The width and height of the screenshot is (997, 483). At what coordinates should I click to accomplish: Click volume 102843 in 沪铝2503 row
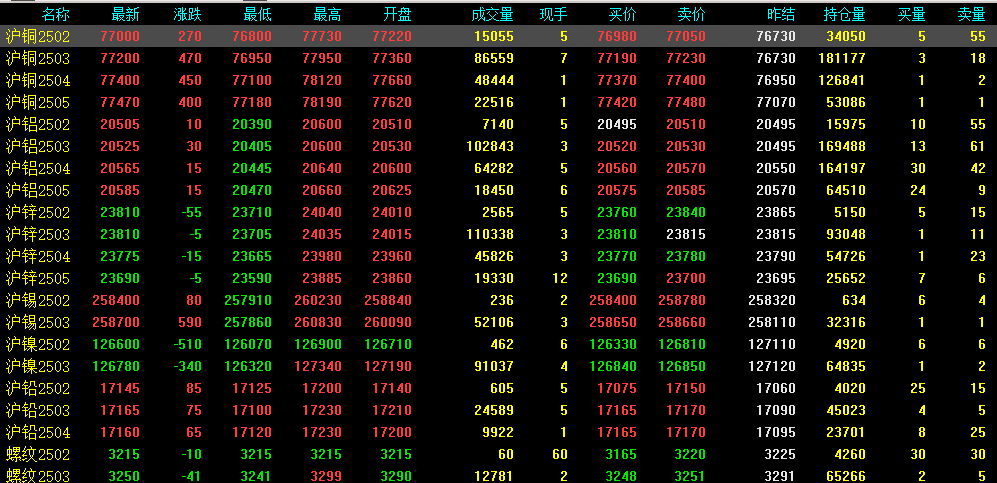(x=490, y=146)
